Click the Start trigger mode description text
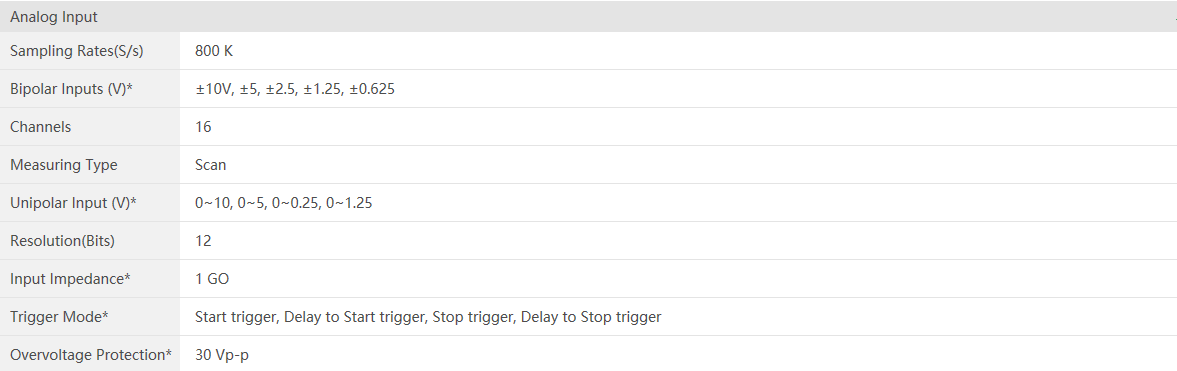Viewport: 1177px width, 371px height. coord(428,317)
